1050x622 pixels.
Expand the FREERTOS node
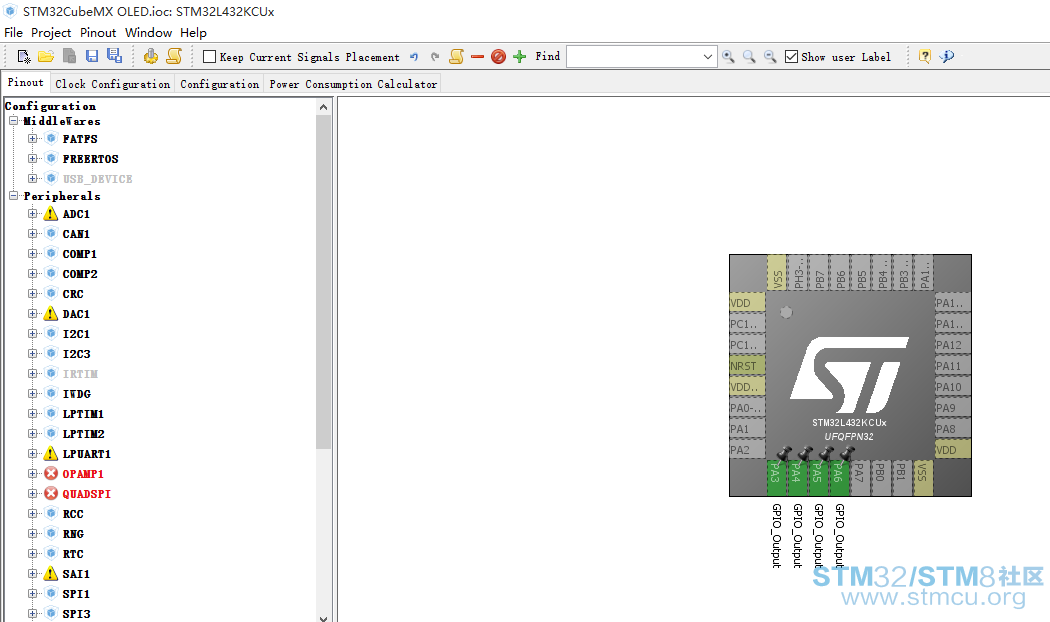[x=32, y=159]
